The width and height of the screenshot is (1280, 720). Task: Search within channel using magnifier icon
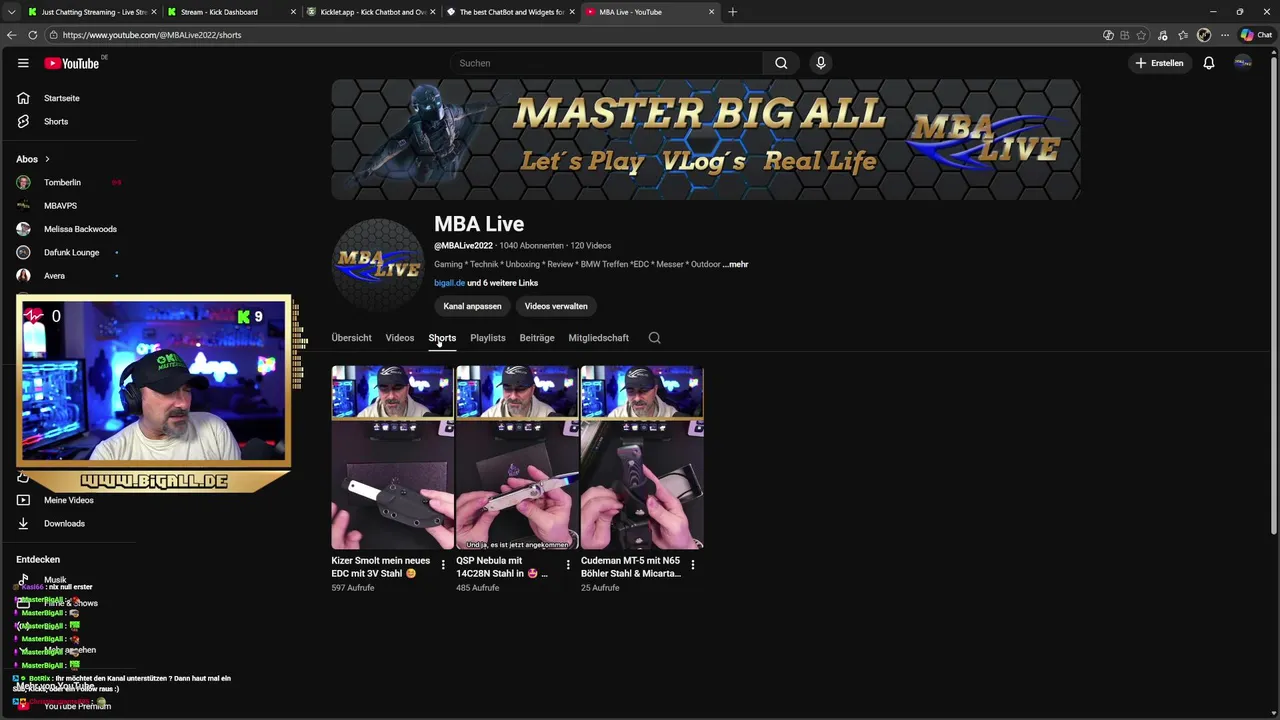click(655, 338)
